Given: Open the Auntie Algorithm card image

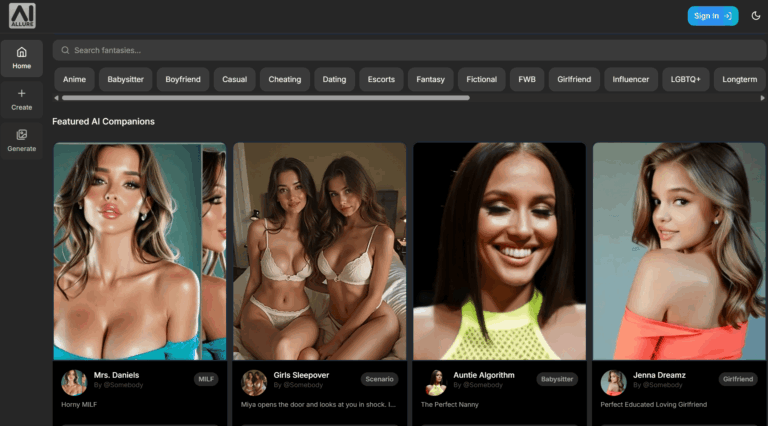Looking at the screenshot, I should 499,251.
